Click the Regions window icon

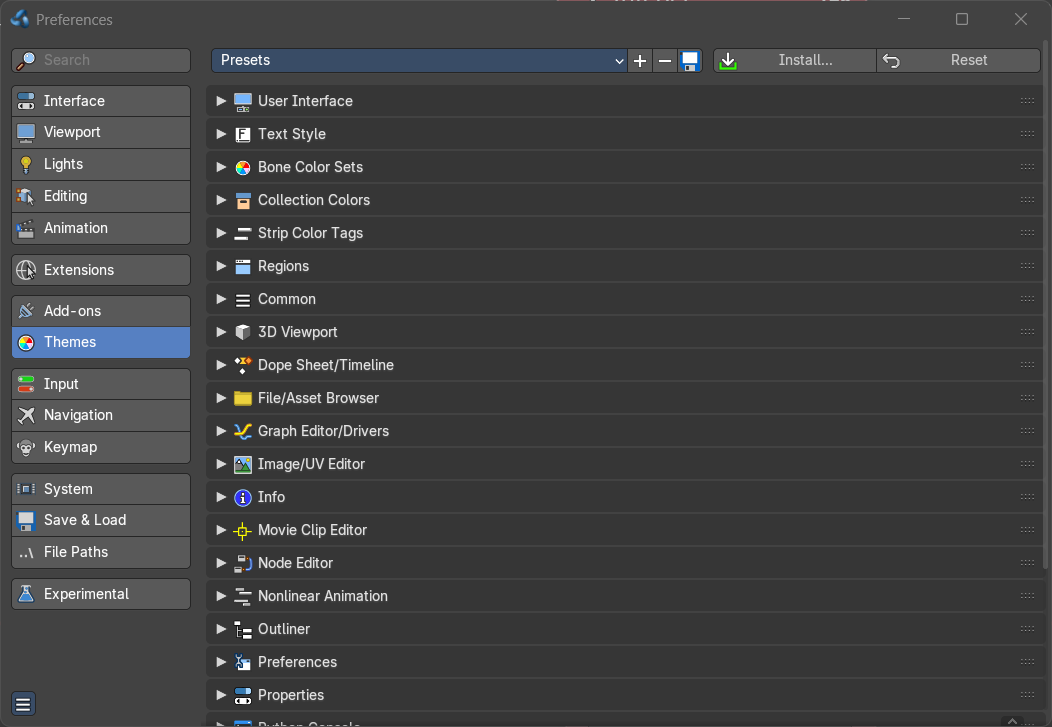[x=242, y=266]
